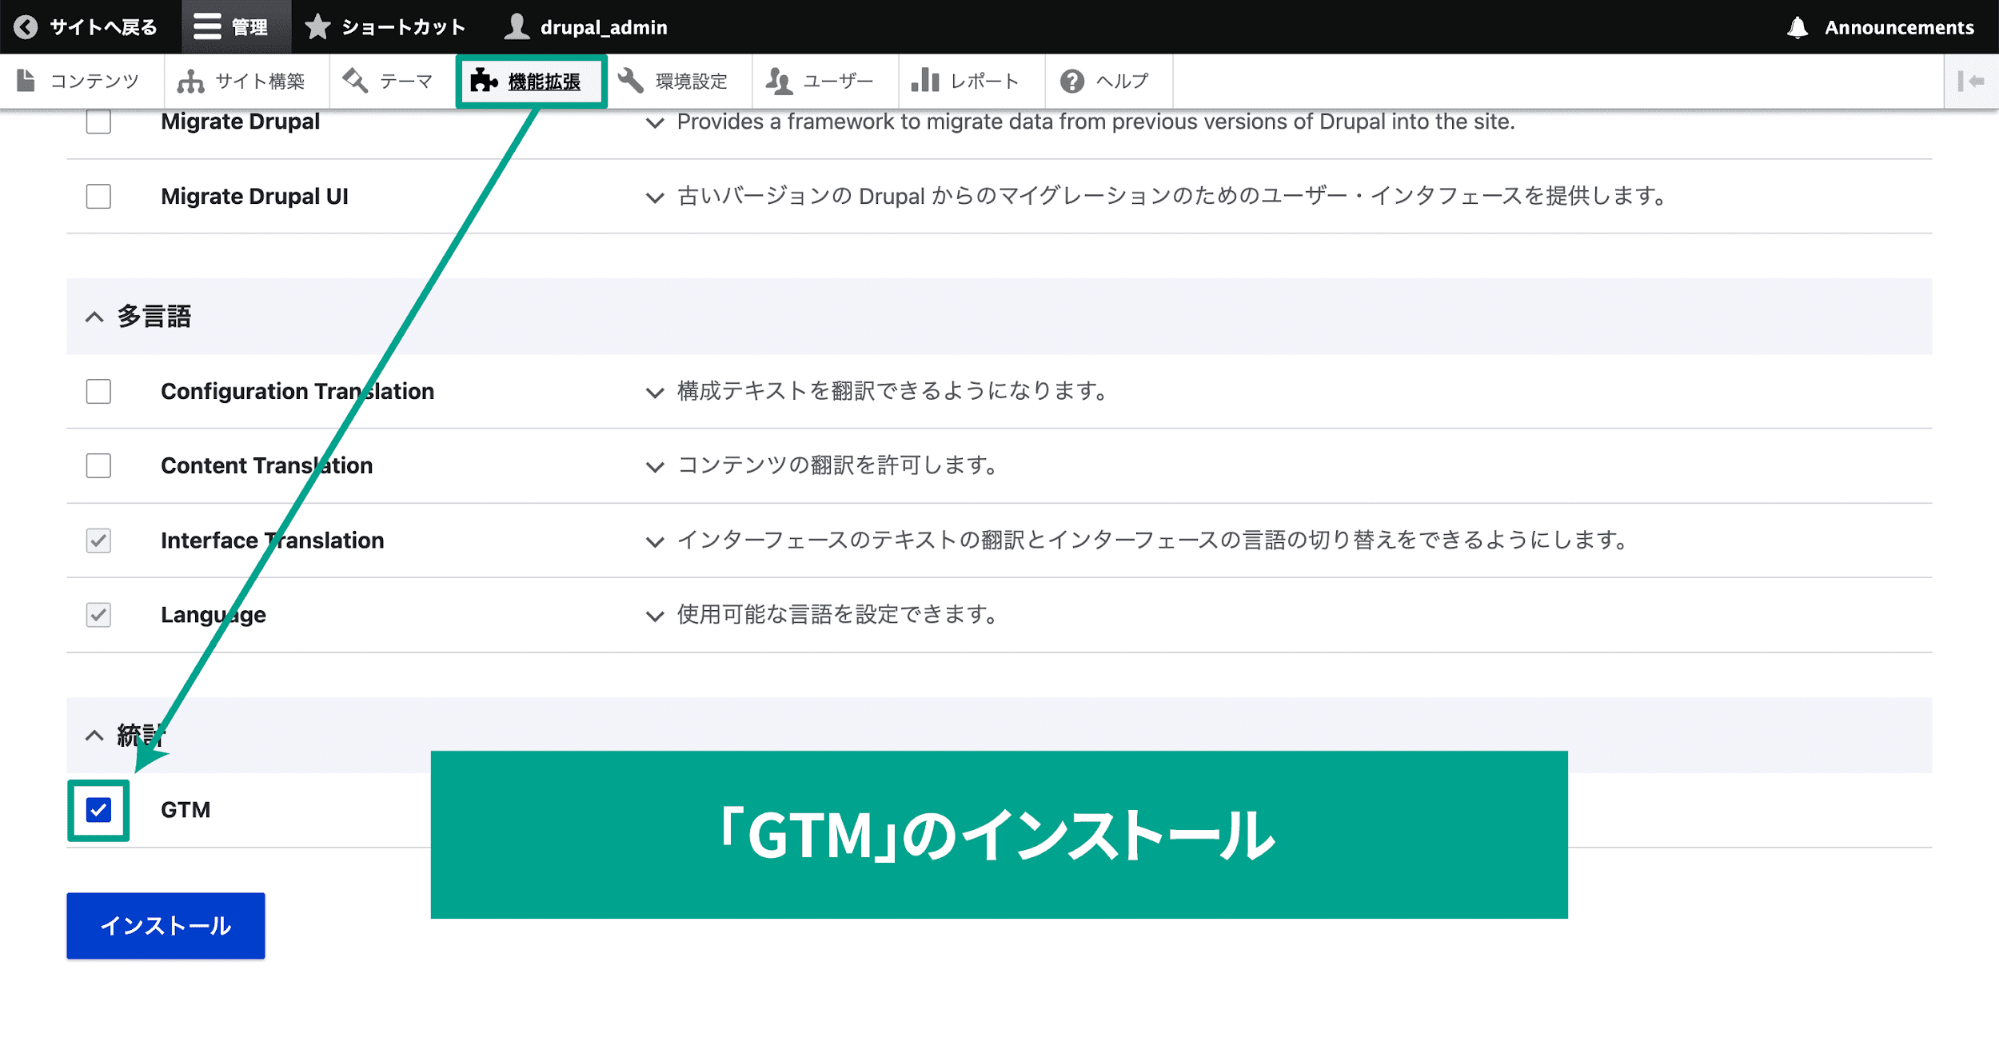Click the コンテンツの翻訳を許可します description
The image size is (1999, 1042).
(837, 465)
